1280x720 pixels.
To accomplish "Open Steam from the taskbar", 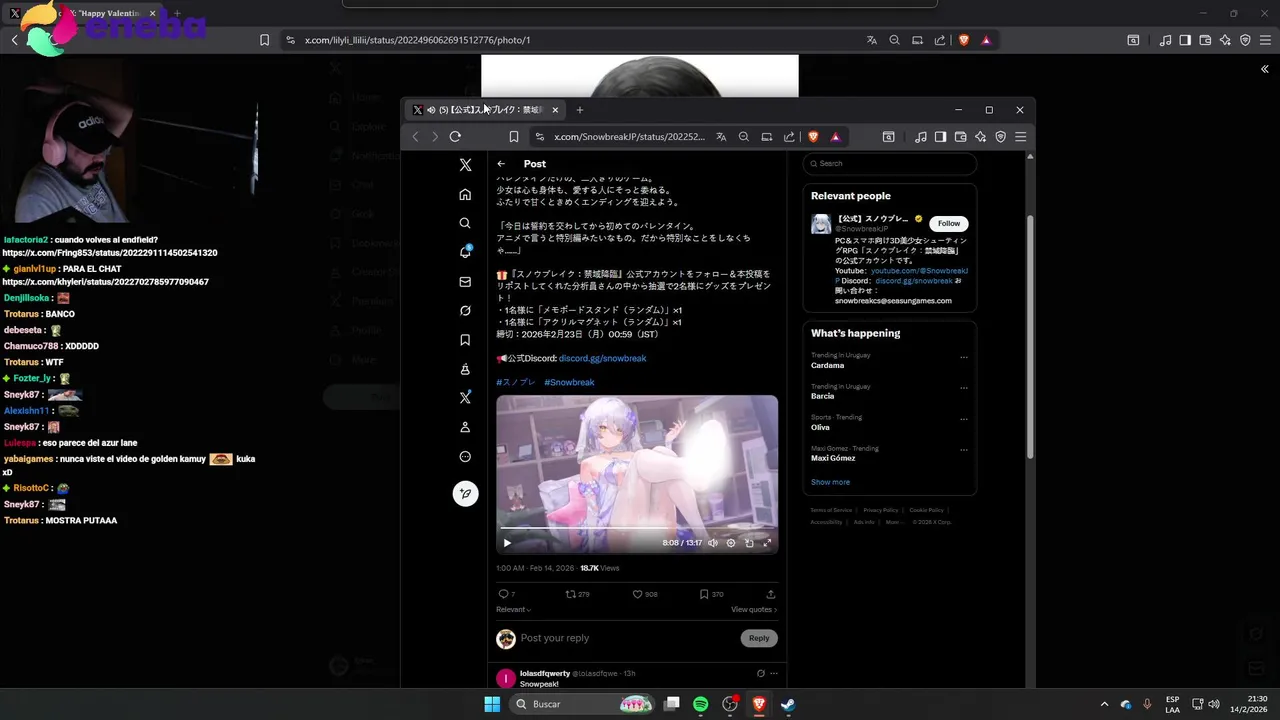I will tap(788, 704).
